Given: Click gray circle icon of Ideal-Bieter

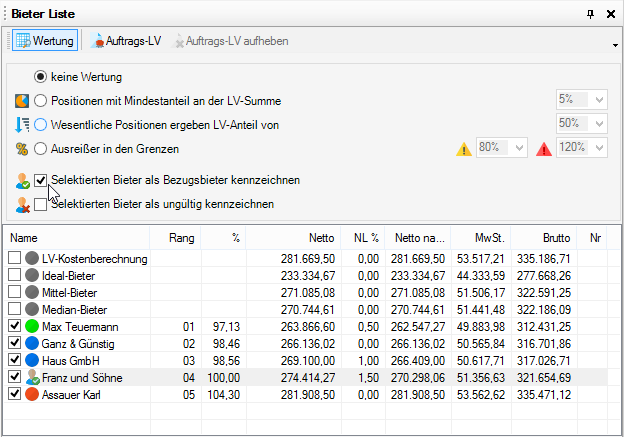Looking at the screenshot, I should [32, 275].
